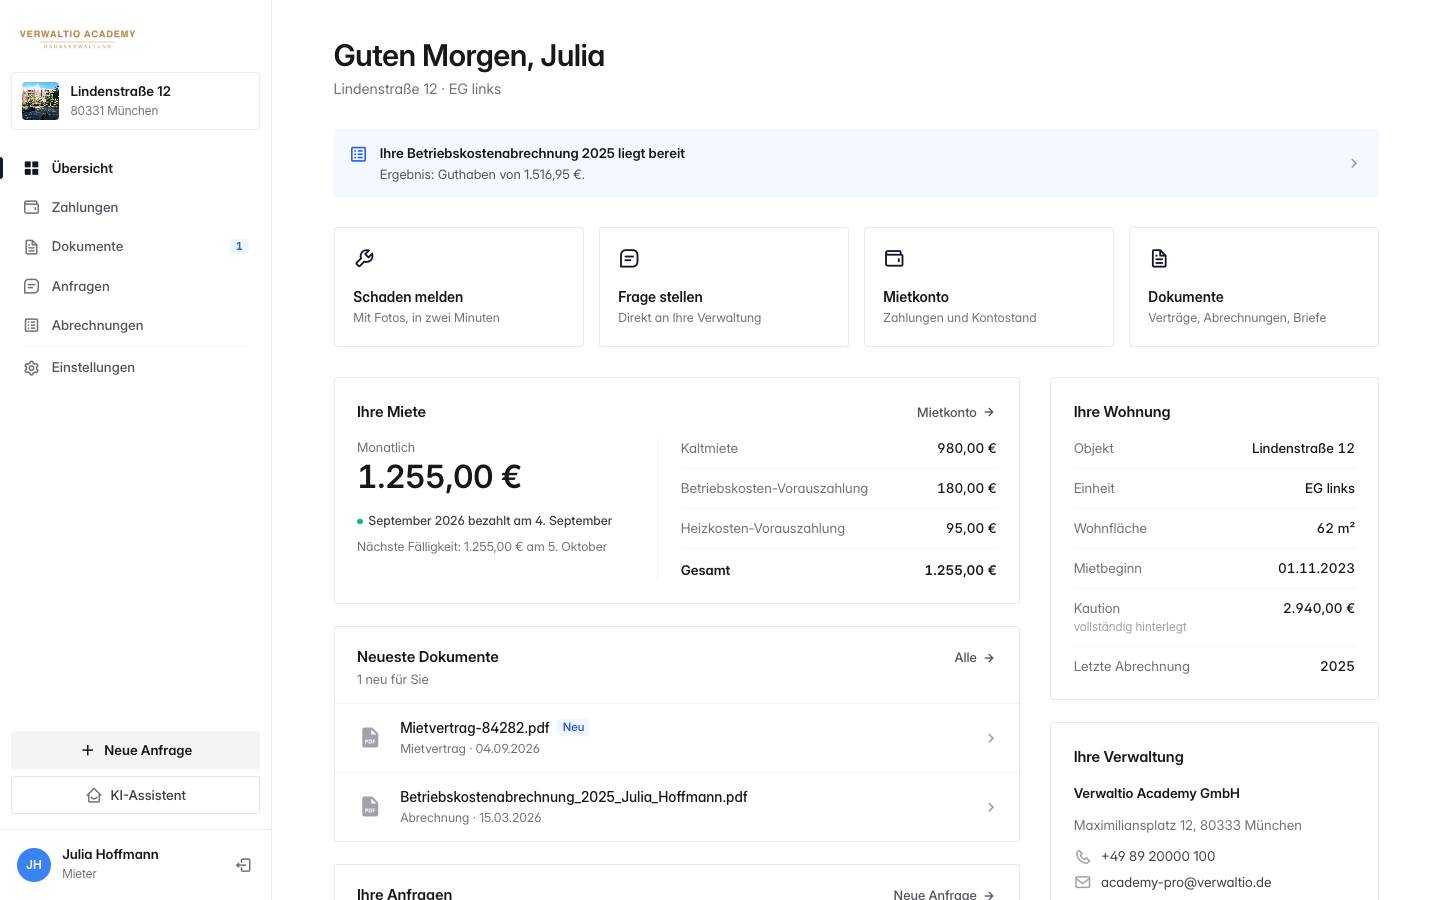Click the wallet icon on Mietkonto card
Screen dimensions: 1440x900
click(894, 258)
